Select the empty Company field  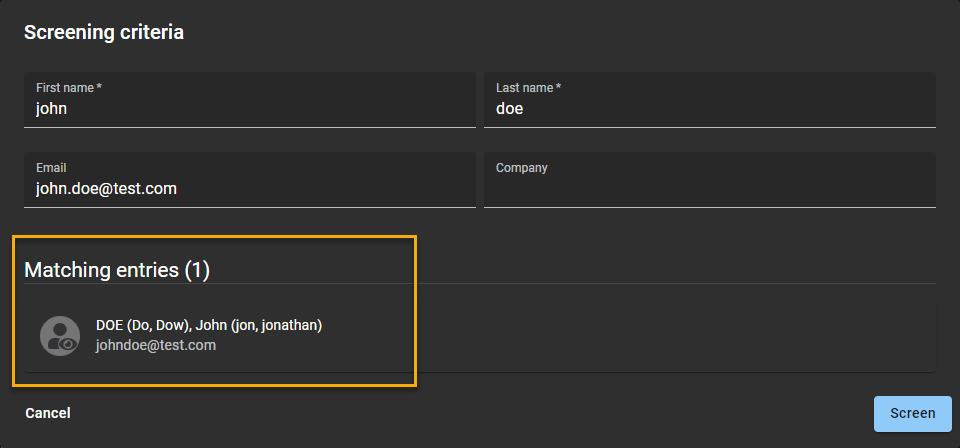pos(710,188)
